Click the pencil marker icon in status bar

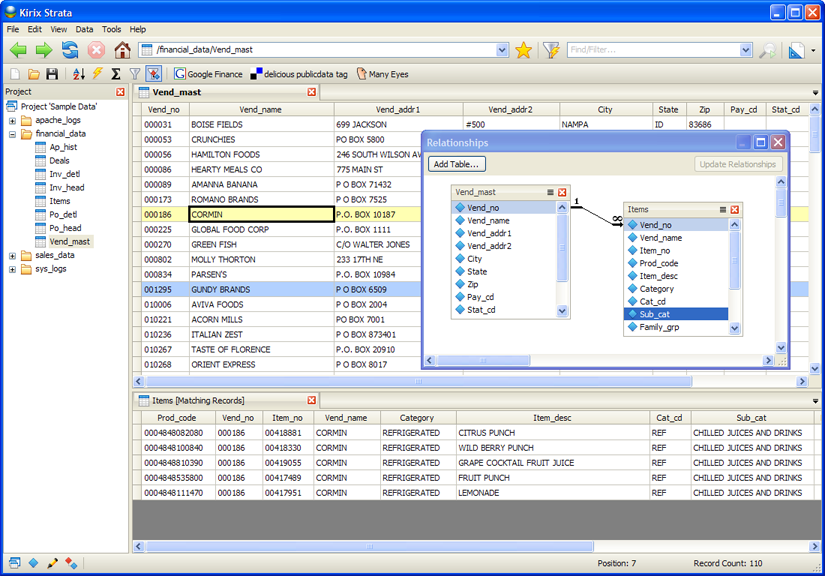pos(53,564)
